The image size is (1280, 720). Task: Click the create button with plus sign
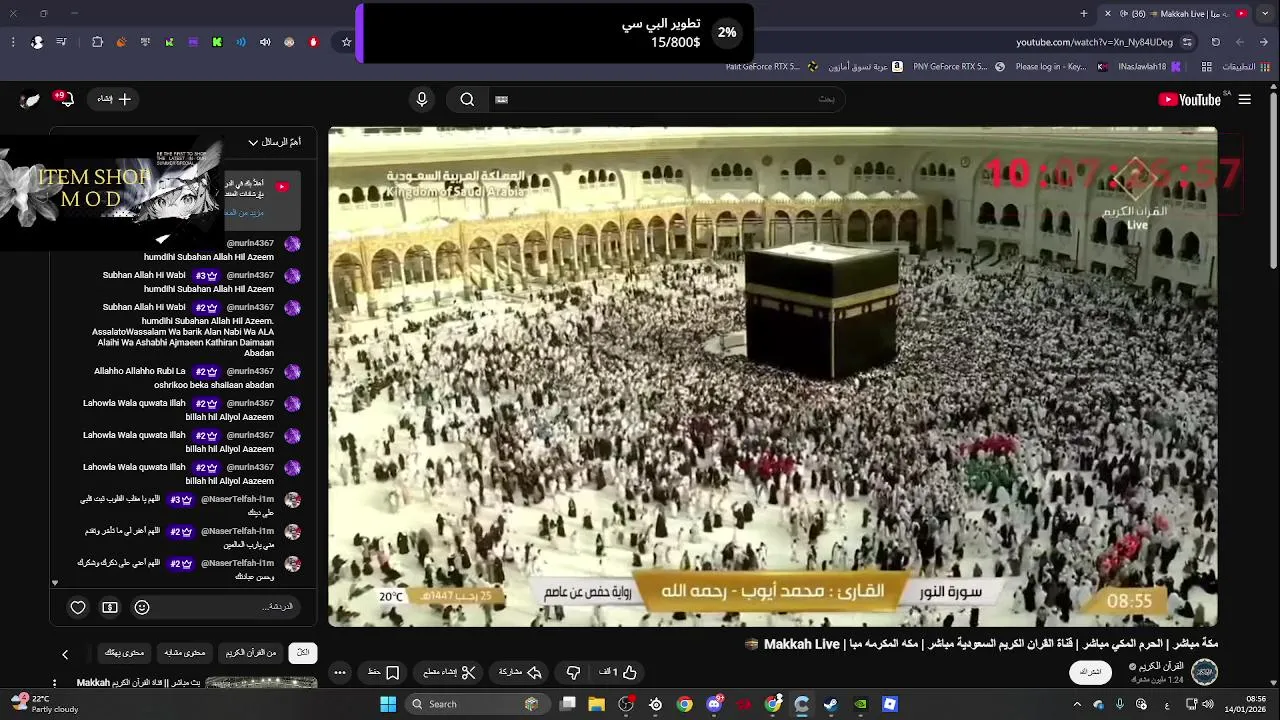point(114,99)
